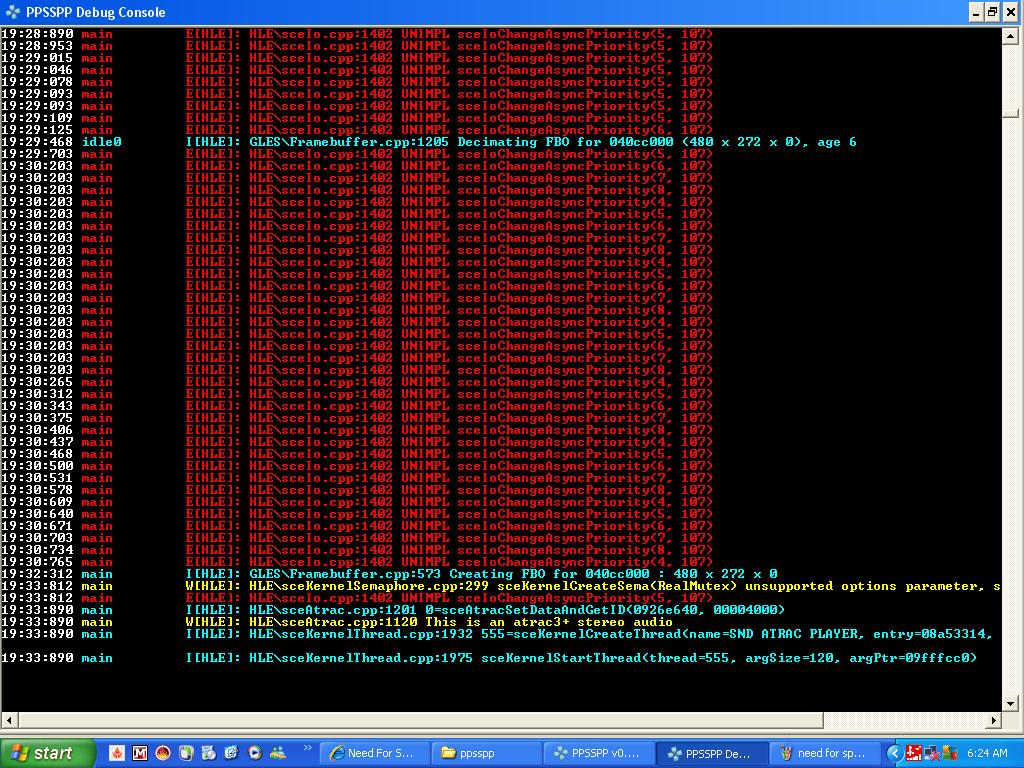Click the PPSSPP icon in the title bar
This screenshot has height=768, width=1024.
(x=12, y=12)
